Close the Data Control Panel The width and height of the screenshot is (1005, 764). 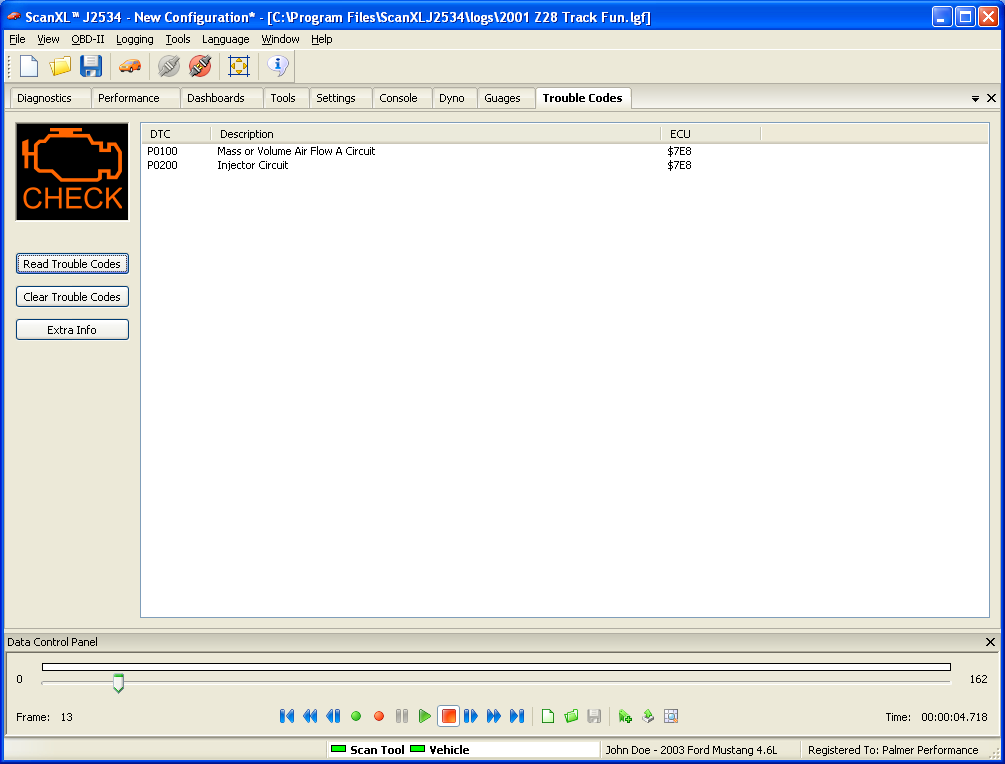point(990,642)
